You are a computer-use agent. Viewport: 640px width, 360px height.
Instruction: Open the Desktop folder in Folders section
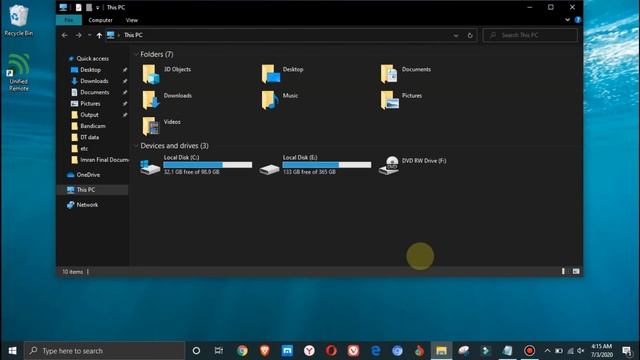(282, 74)
